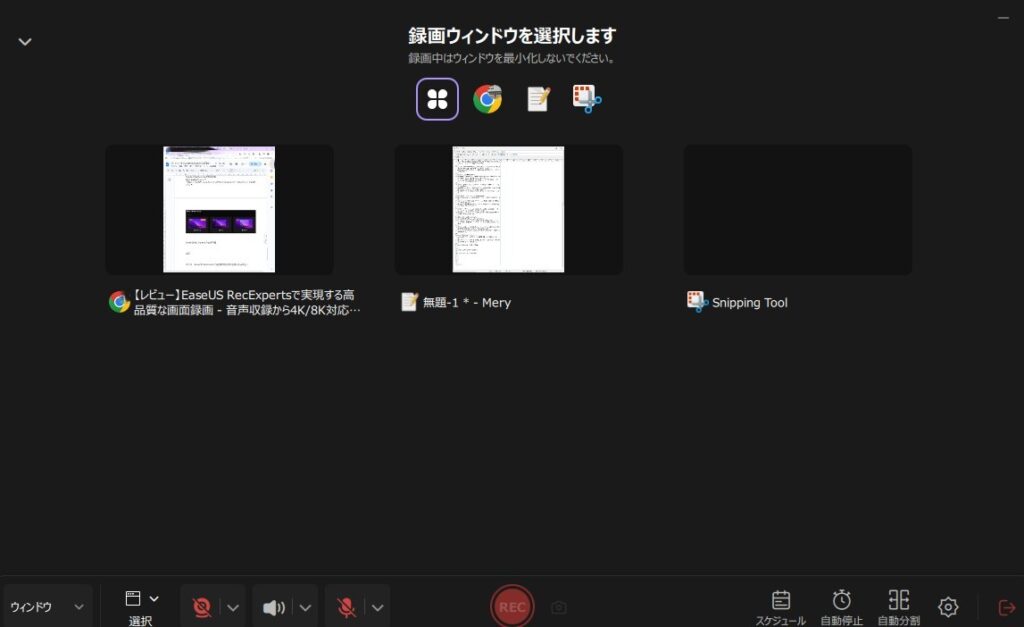
Task: Click the 無題-1 * - Mery label
Action: (x=466, y=302)
